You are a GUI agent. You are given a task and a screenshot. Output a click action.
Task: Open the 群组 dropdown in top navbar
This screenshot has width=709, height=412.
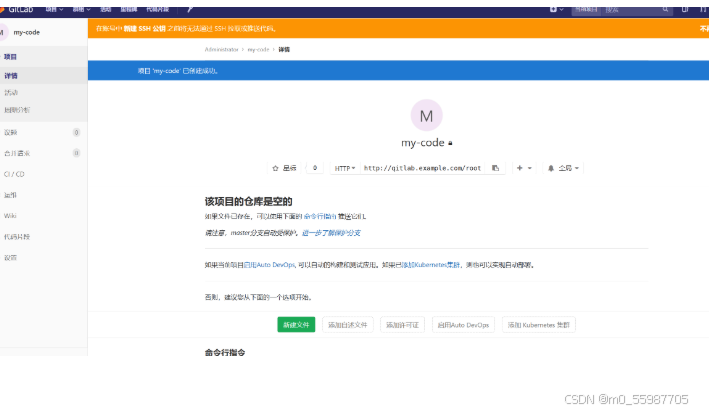click(81, 9)
